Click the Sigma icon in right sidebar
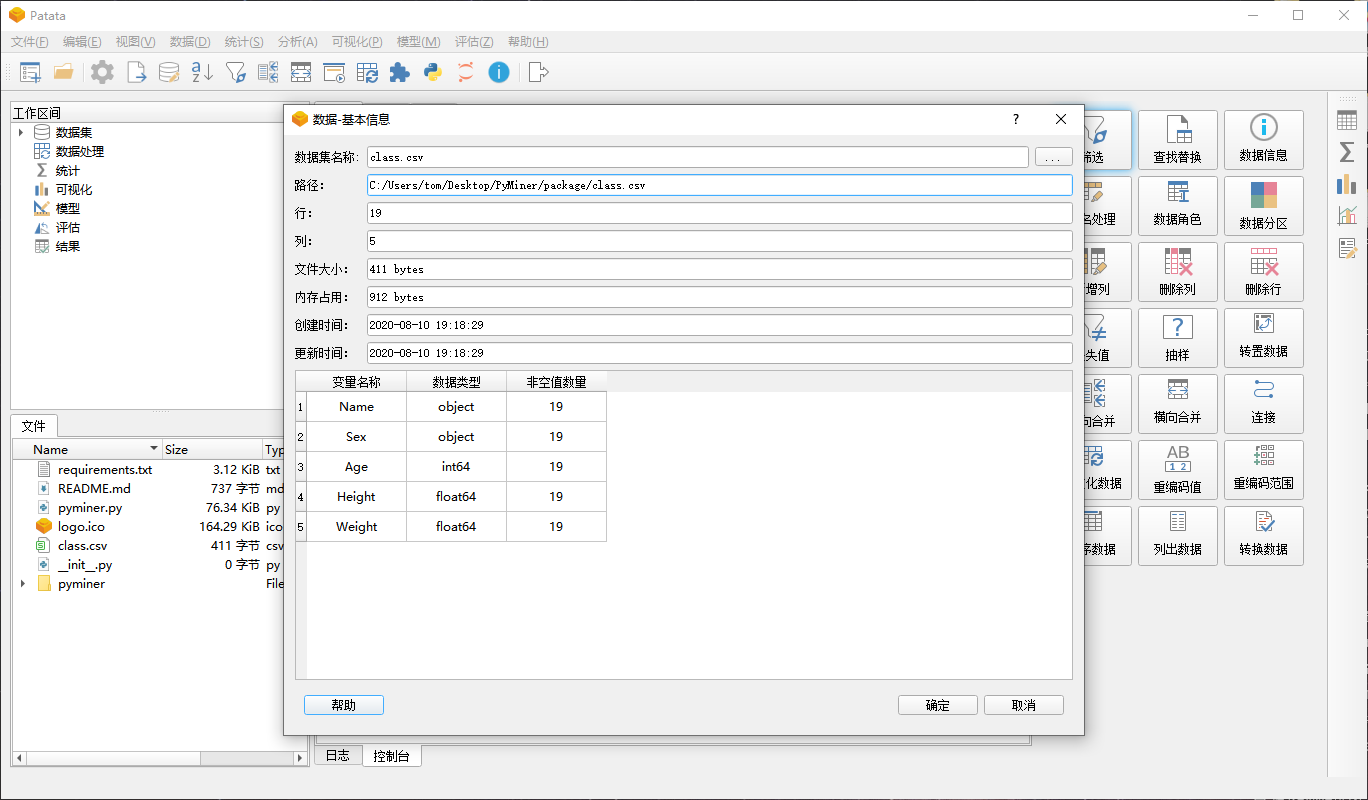Image resolution: width=1368 pixels, height=800 pixels. point(1347,152)
